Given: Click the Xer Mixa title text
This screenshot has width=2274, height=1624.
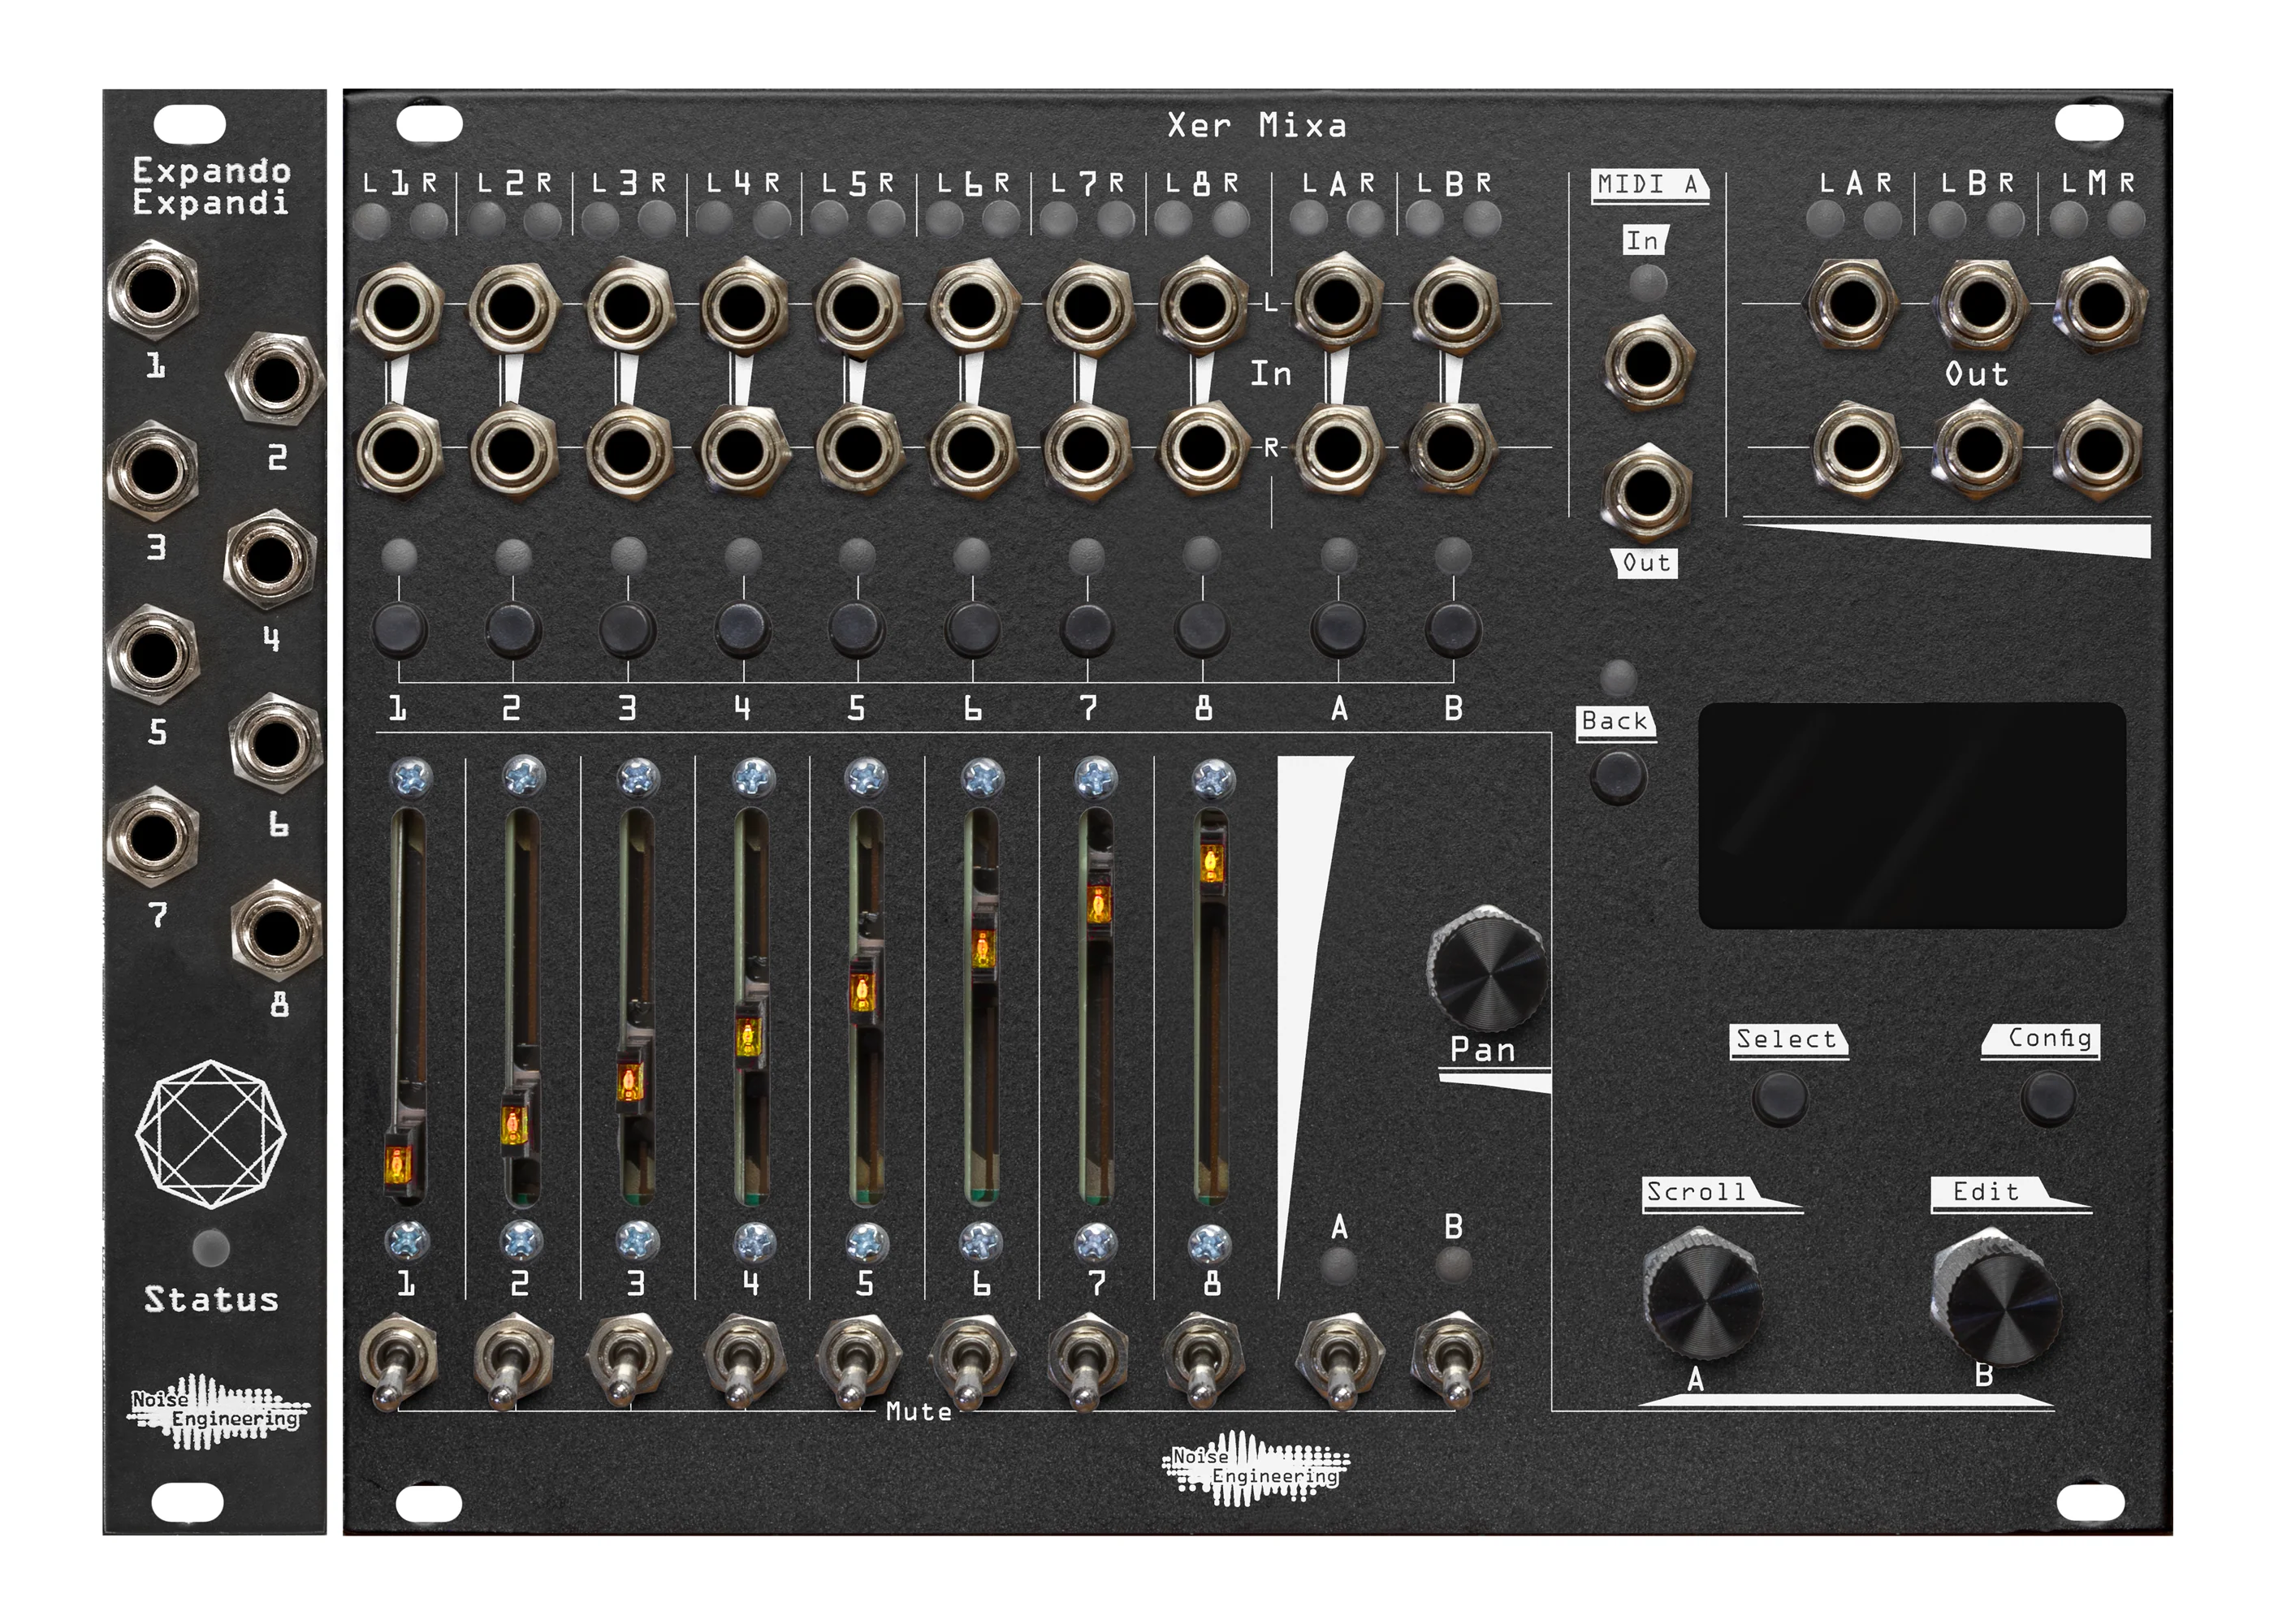Looking at the screenshot, I should point(1257,125).
